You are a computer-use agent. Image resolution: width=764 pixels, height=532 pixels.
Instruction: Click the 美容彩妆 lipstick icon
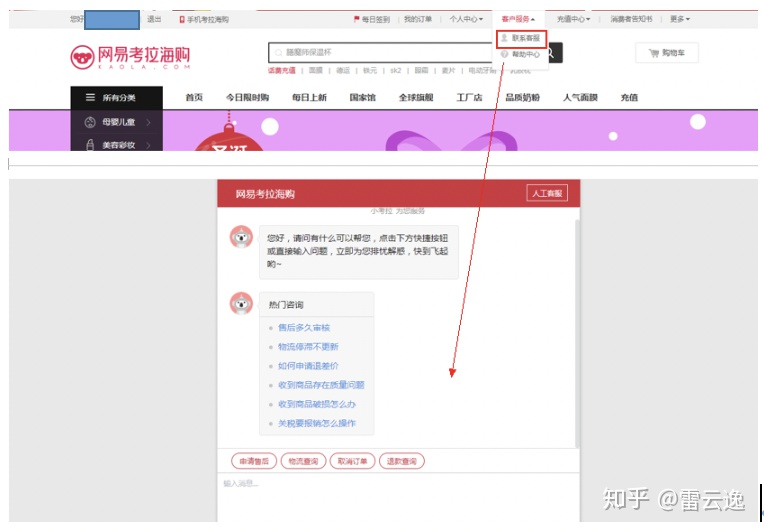tap(90, 145)
